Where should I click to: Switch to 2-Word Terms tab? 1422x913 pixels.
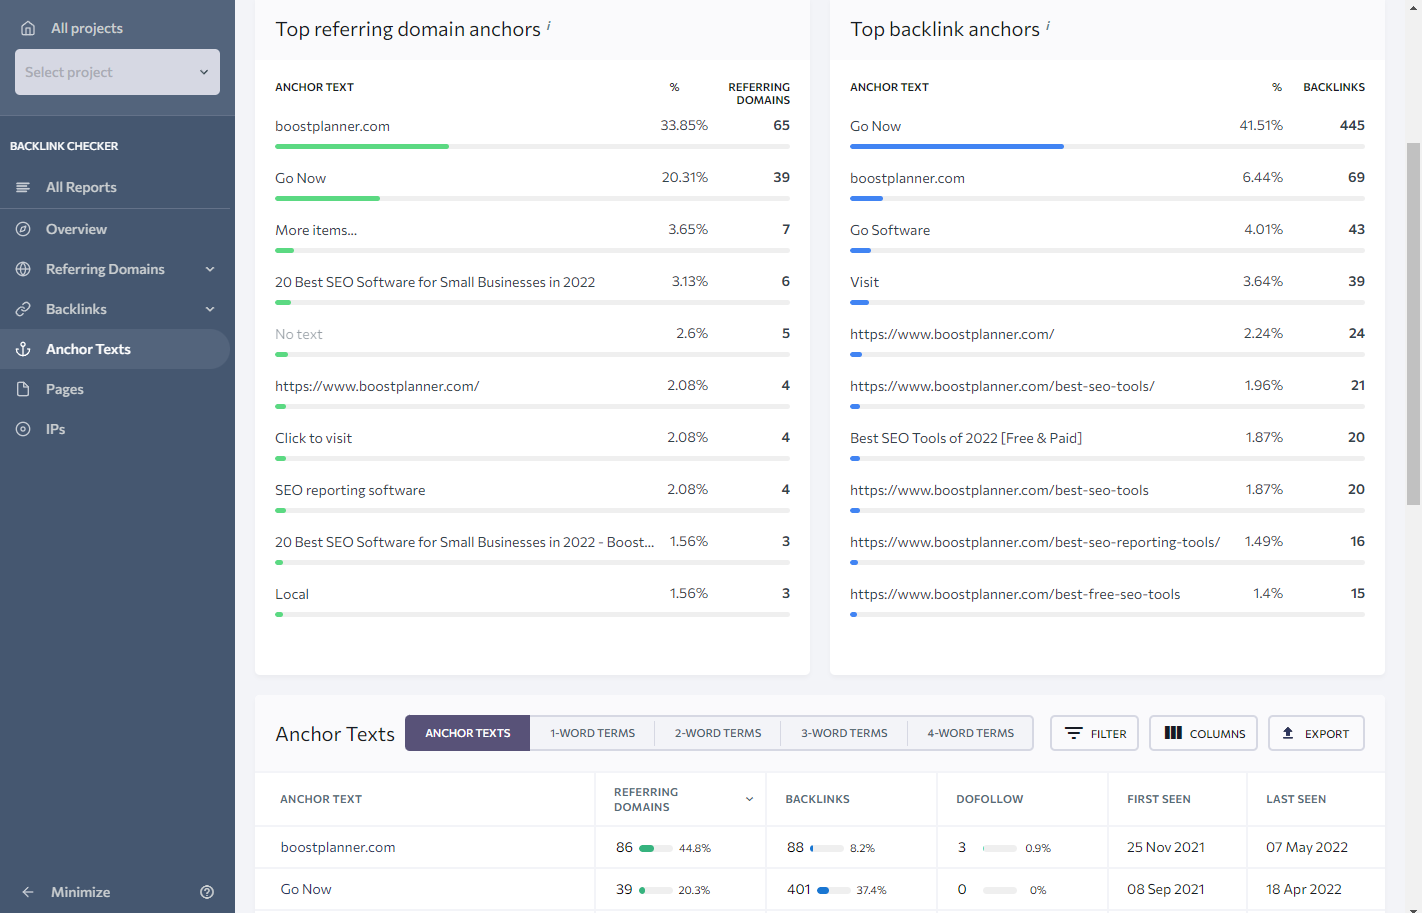[x=717, y=733]
